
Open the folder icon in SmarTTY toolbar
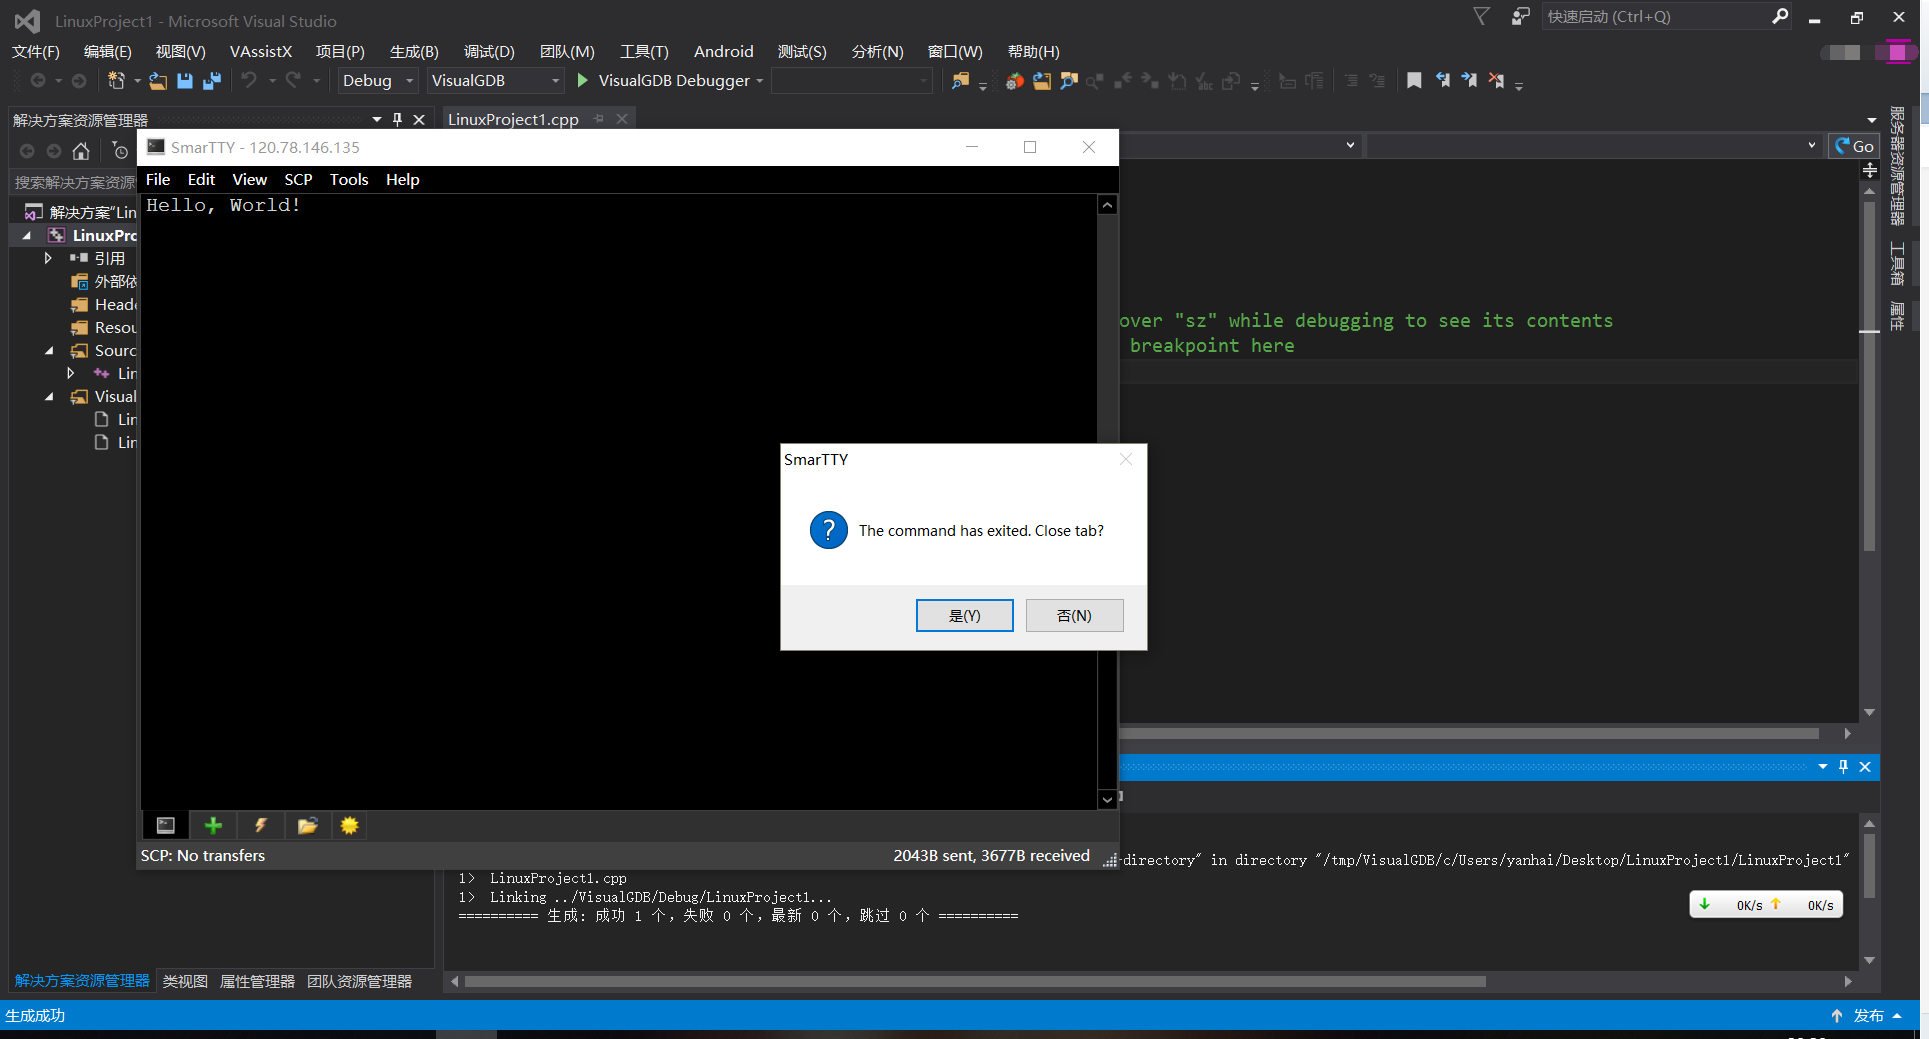coord(308,825)
